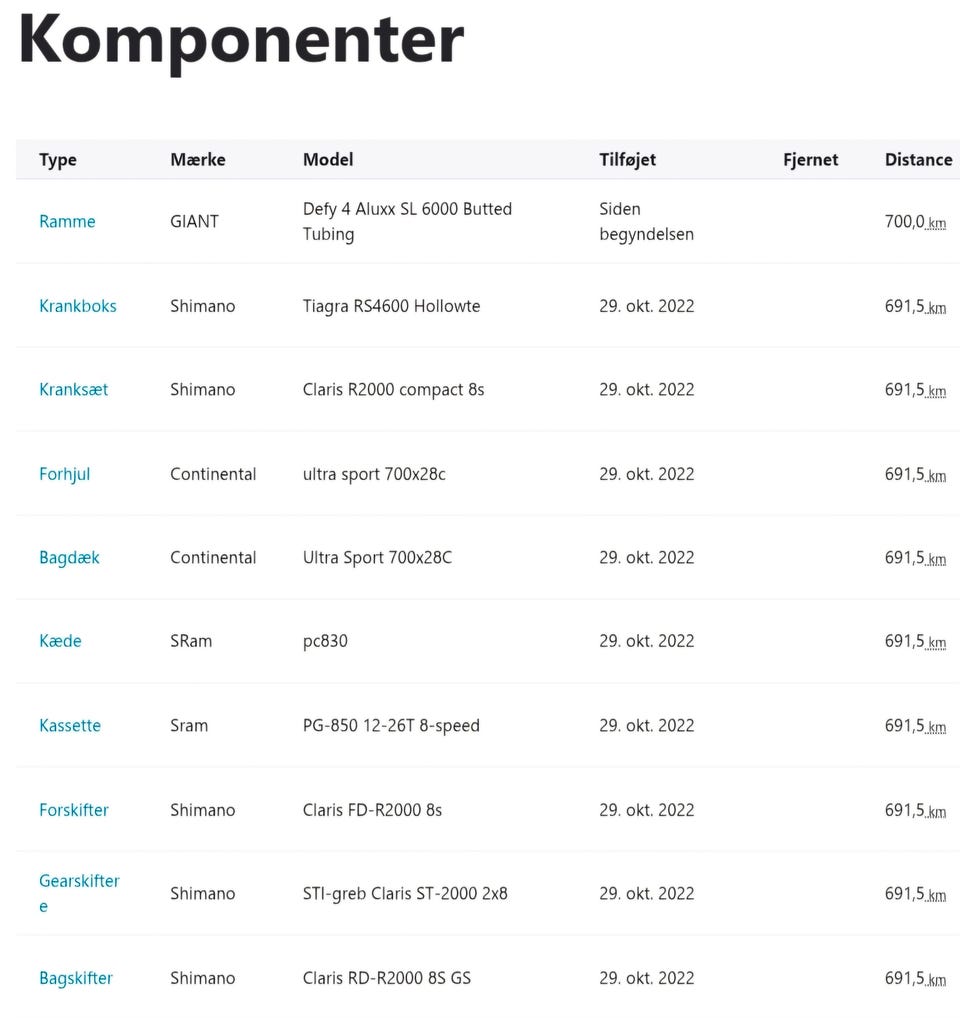Screen dimensions: 960x1018
Task: Open the Ramme component link
Action: (x=67, y=222)
